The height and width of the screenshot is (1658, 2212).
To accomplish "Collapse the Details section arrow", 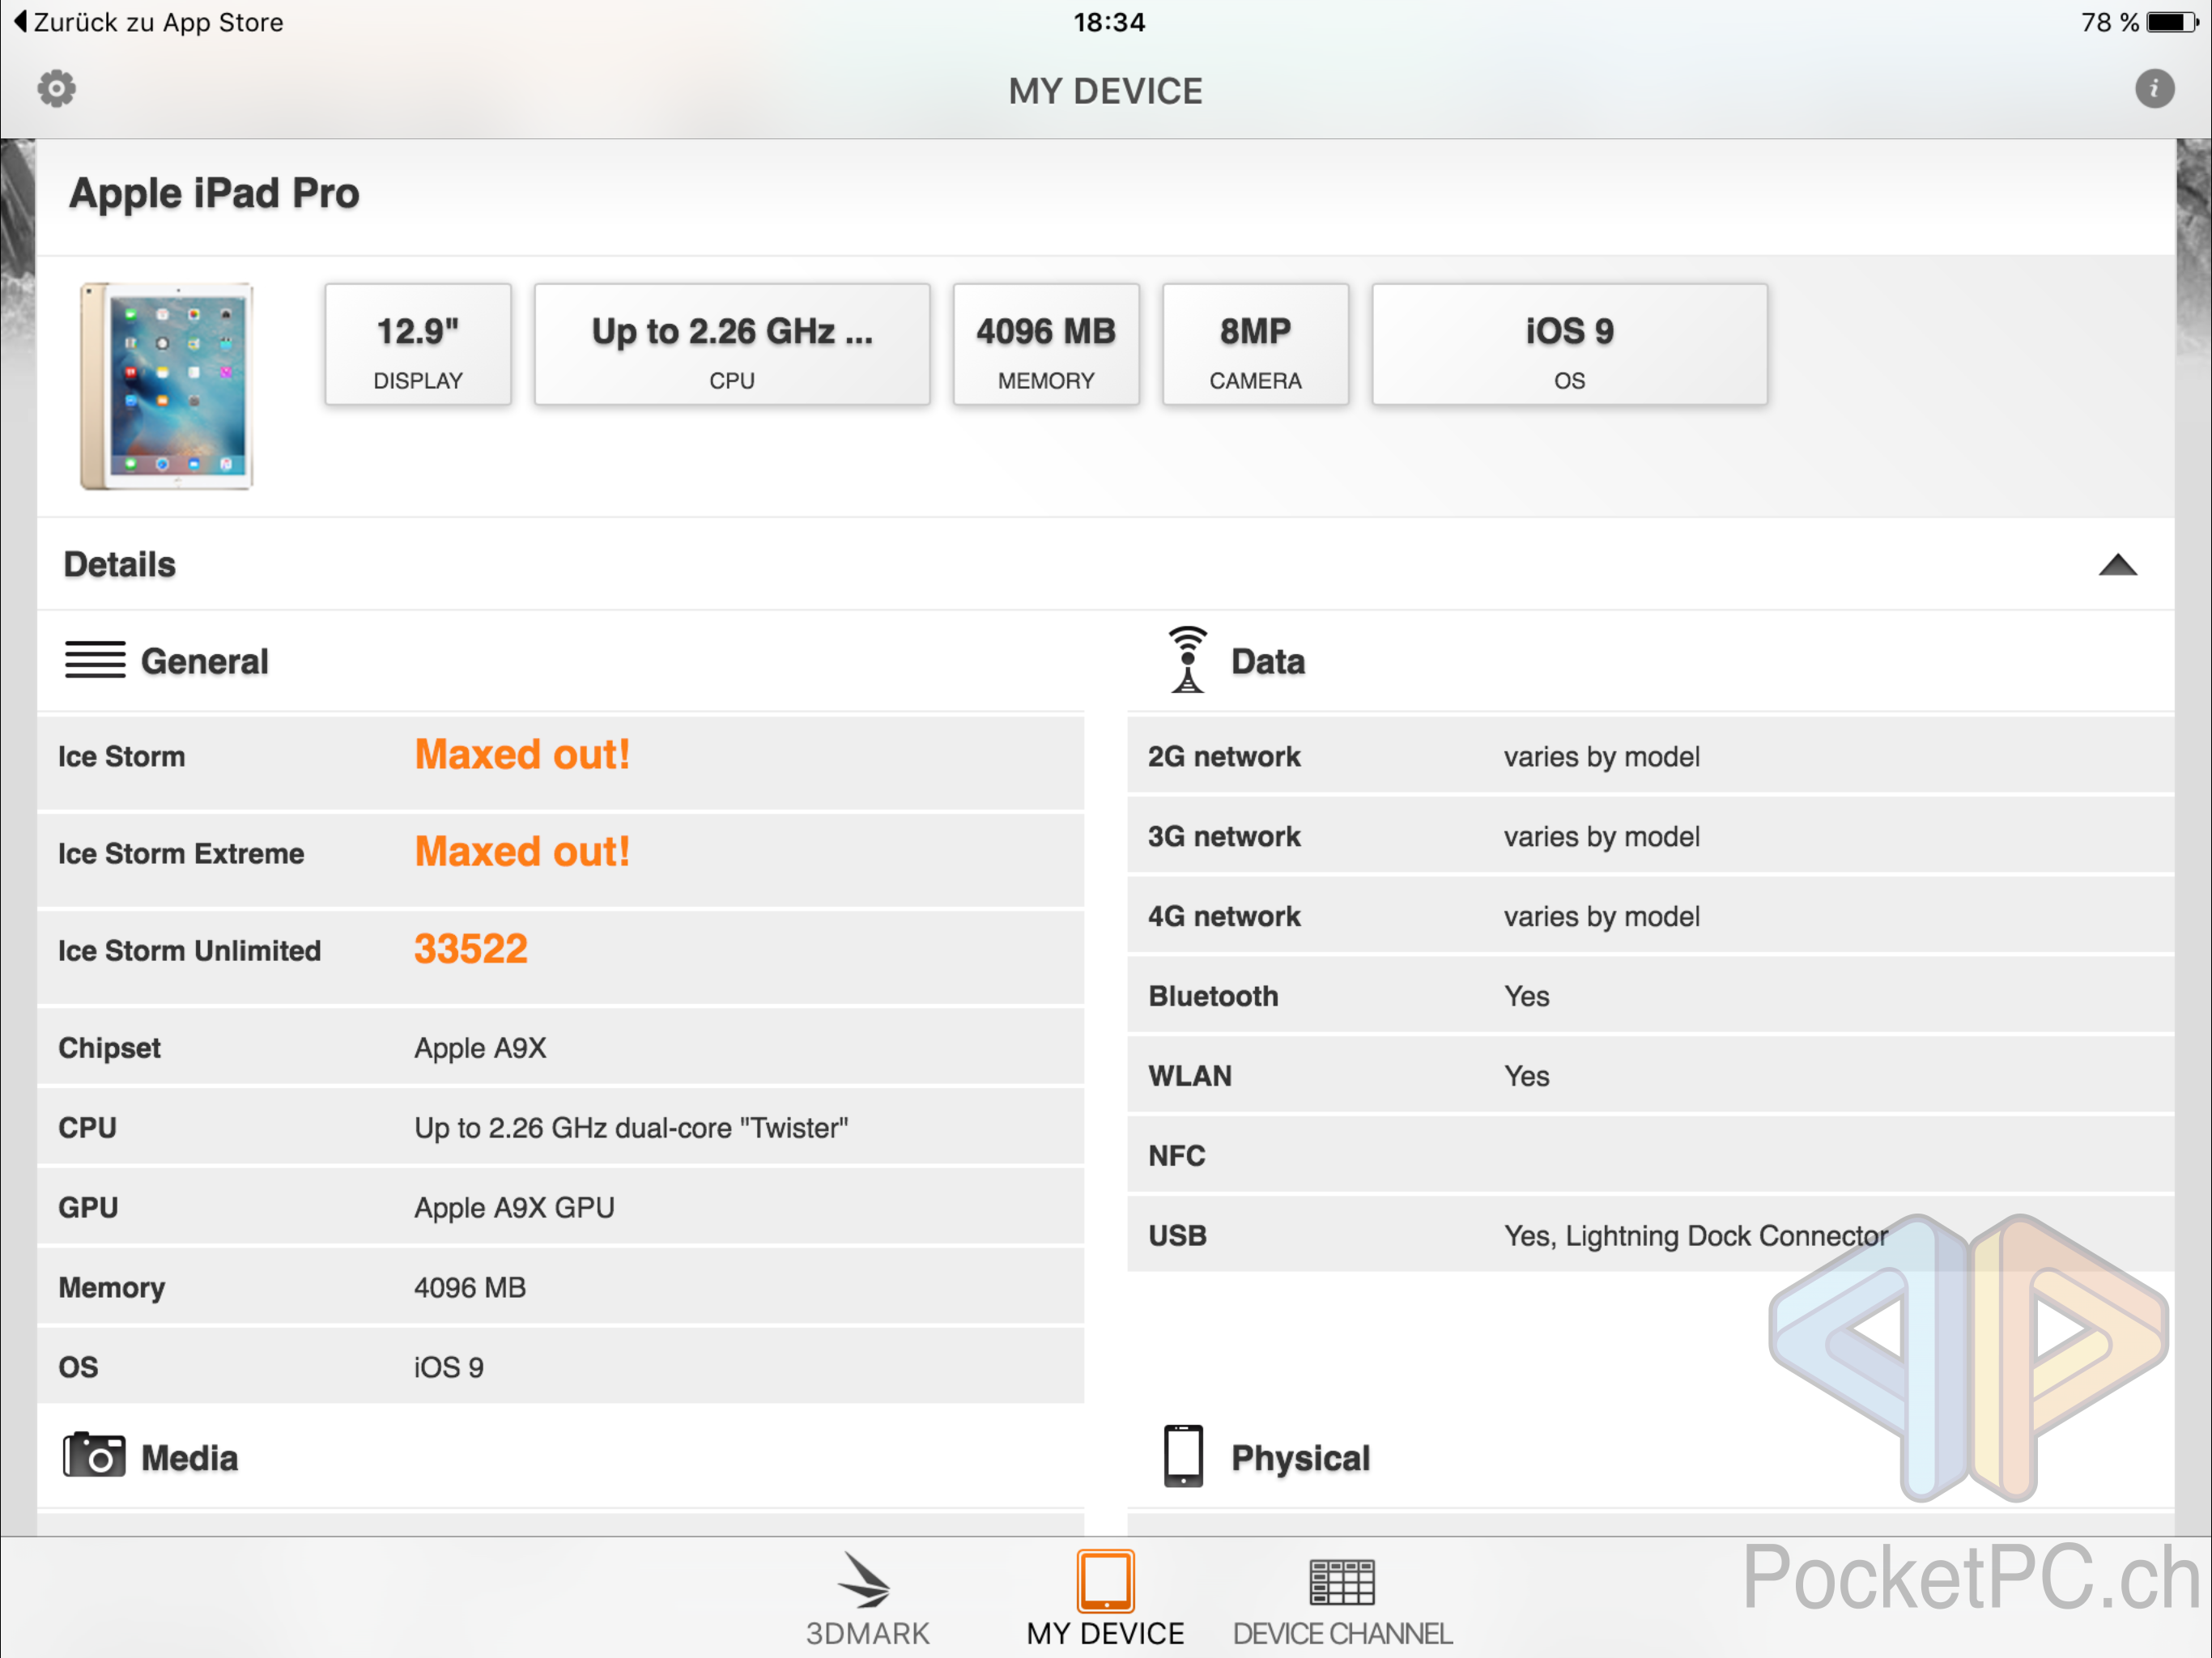I will click(2117, 565).
